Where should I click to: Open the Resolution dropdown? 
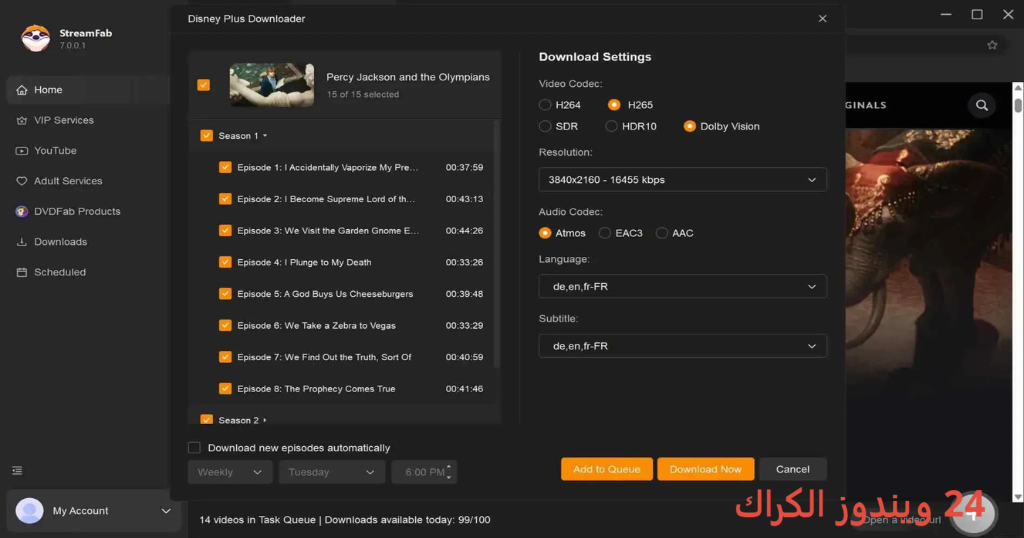tap(682, 180)
